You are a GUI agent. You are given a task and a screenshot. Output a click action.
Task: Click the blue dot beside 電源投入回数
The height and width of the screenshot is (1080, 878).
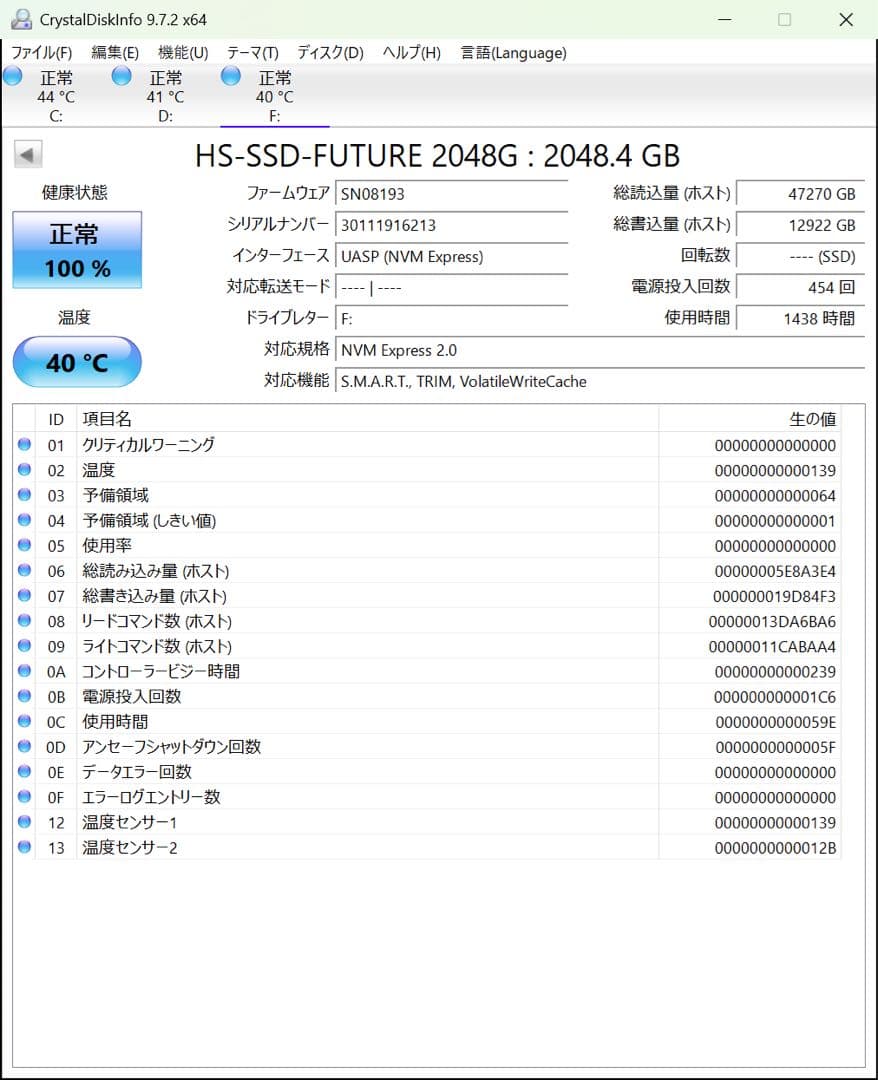pyautogui.click(x=23, y=696)
